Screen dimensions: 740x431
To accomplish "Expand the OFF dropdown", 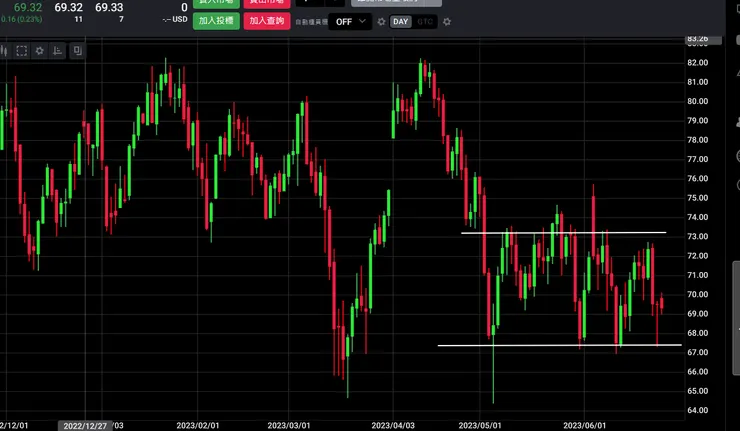I will pos(350,22).
